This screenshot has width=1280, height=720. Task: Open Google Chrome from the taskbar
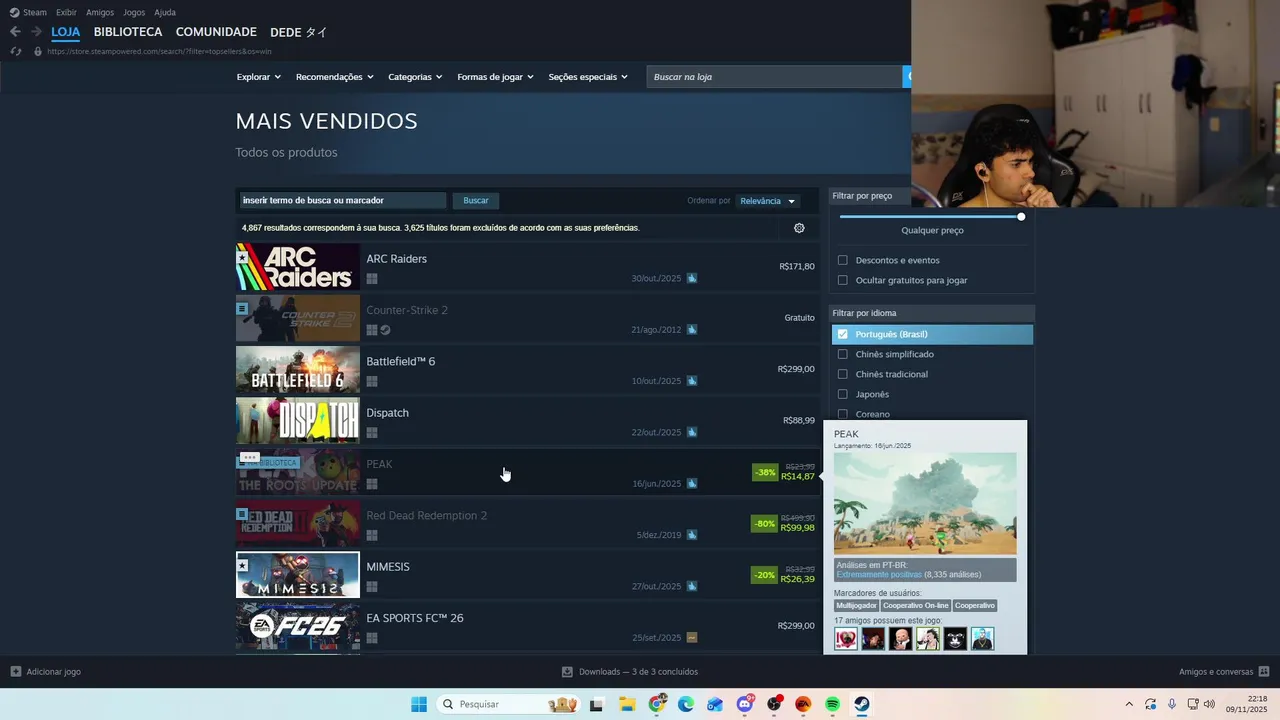[657, 704]
